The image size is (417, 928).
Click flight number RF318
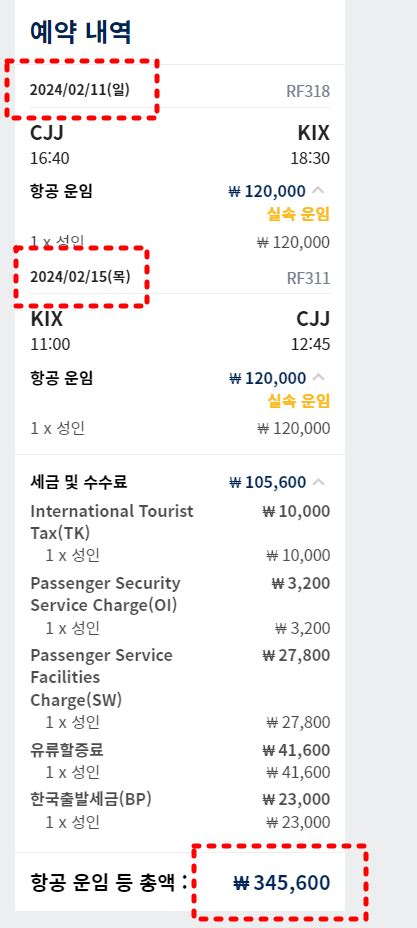[308, 92]
